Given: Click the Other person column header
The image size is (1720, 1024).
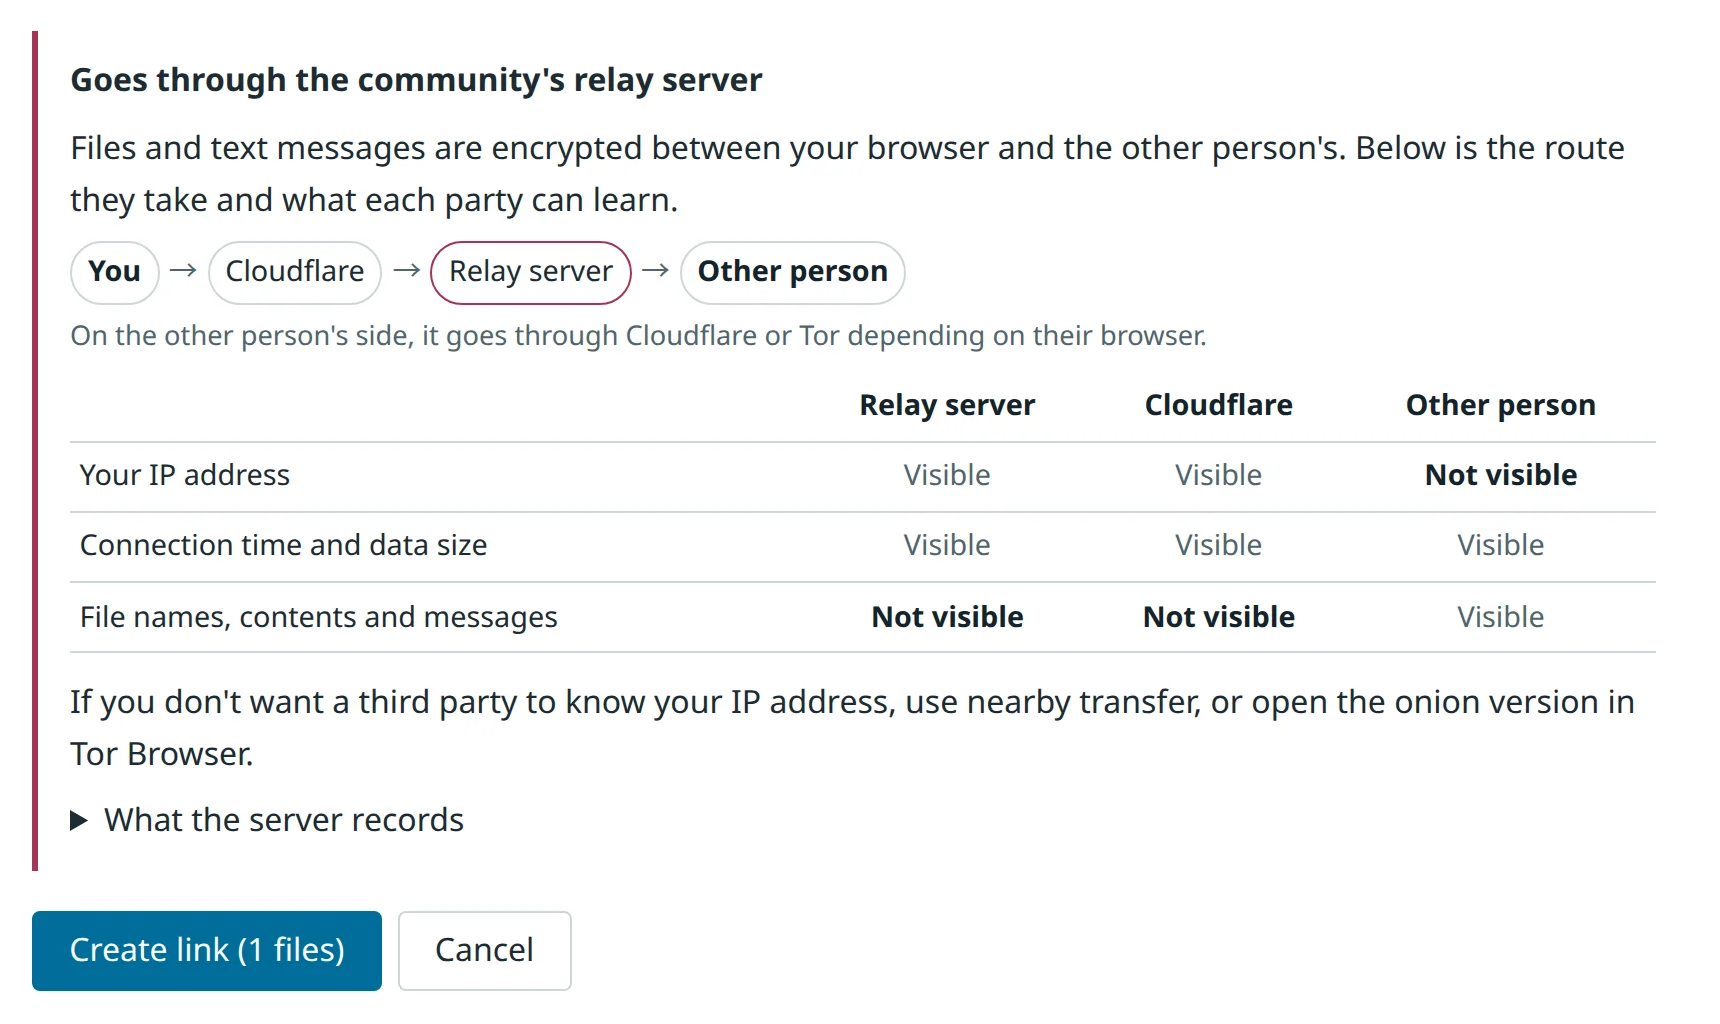Looking at the screenshot, I should [x=1501, y=405].
